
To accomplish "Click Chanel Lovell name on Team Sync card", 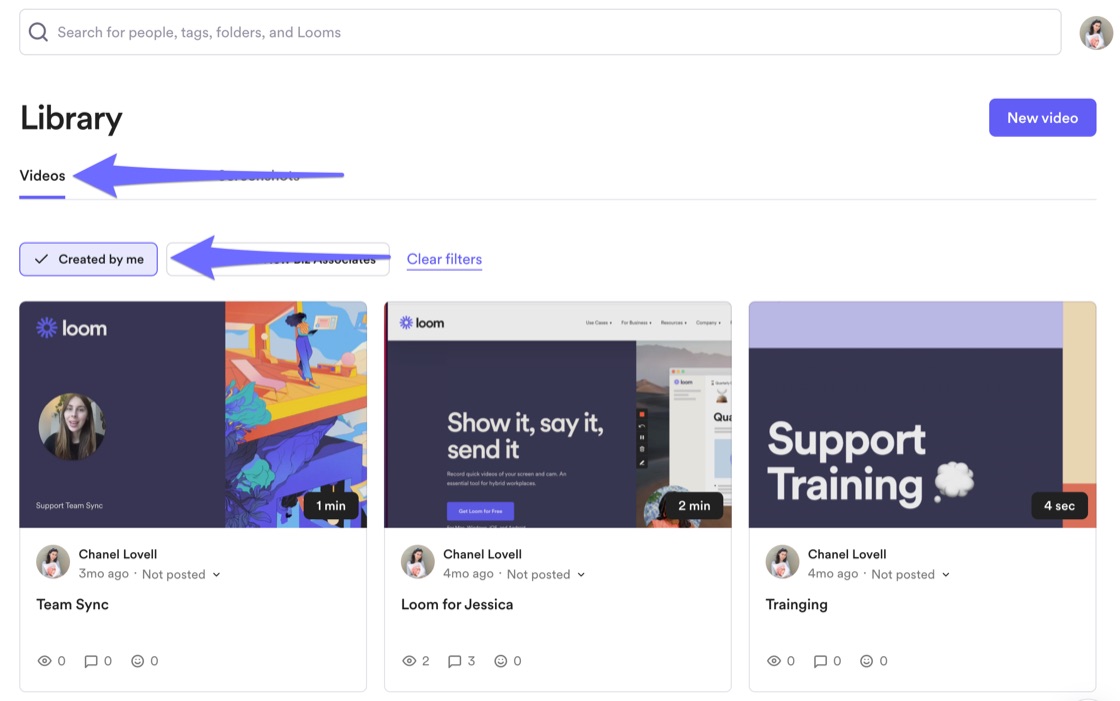I will coord(118,554).
